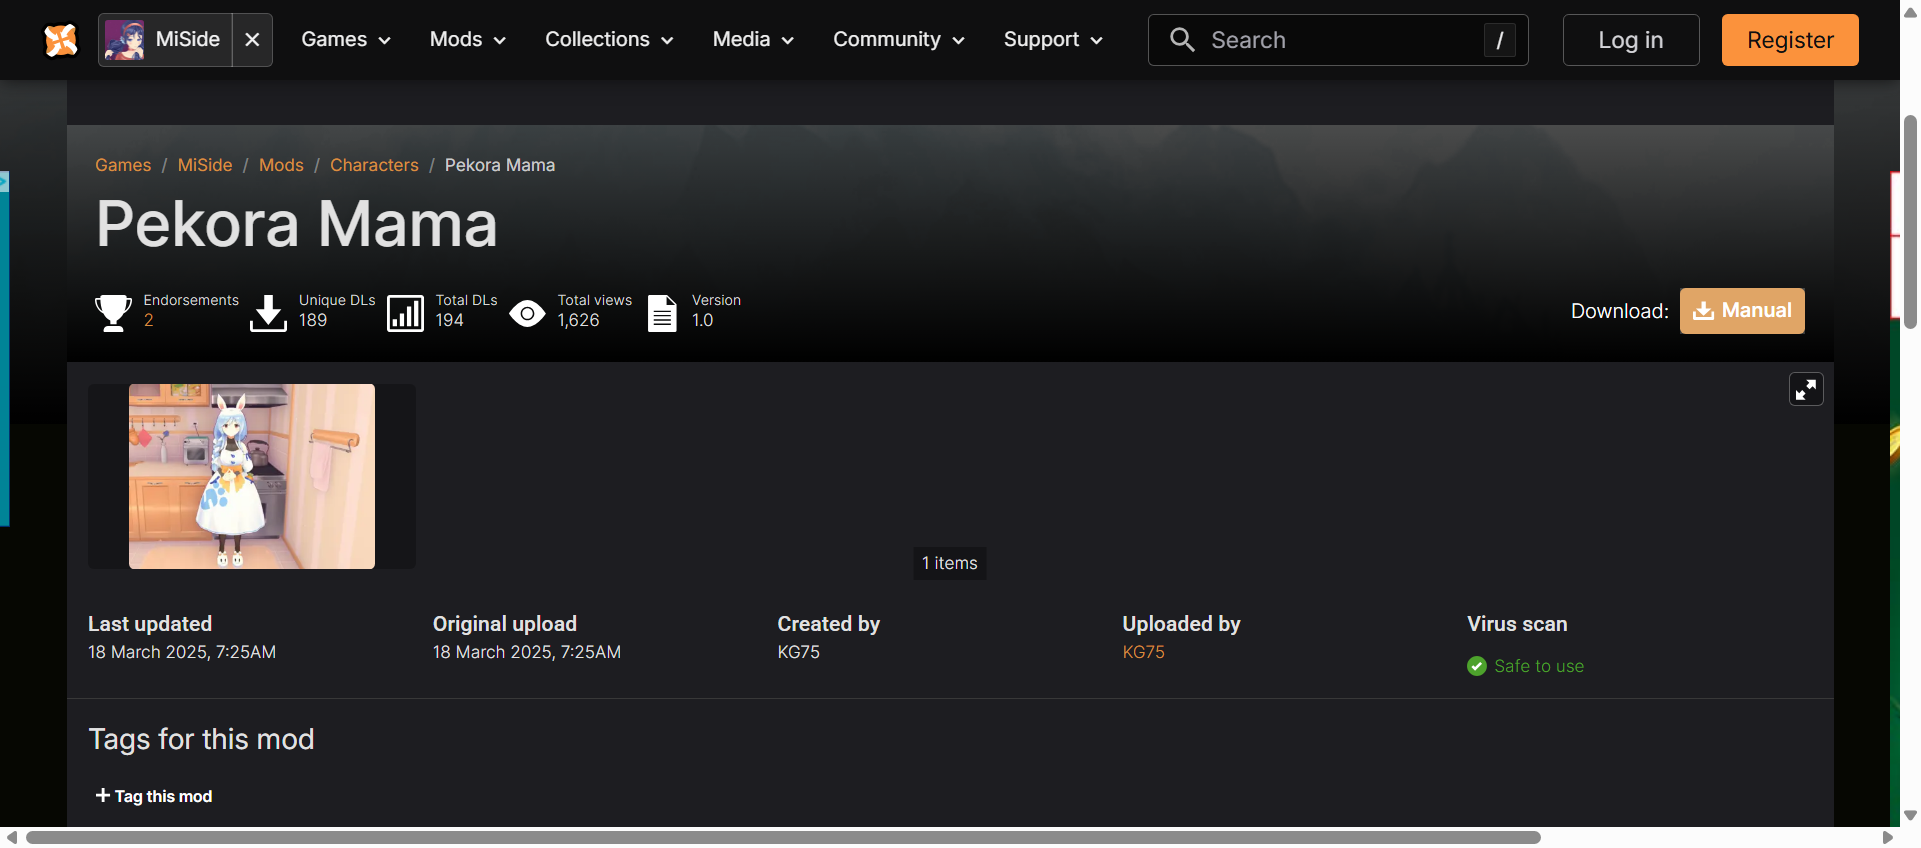The height and width of the screenshot is (848, 1921).
Task: Open the Games dropdown menu
Action: tap(346, 40)
